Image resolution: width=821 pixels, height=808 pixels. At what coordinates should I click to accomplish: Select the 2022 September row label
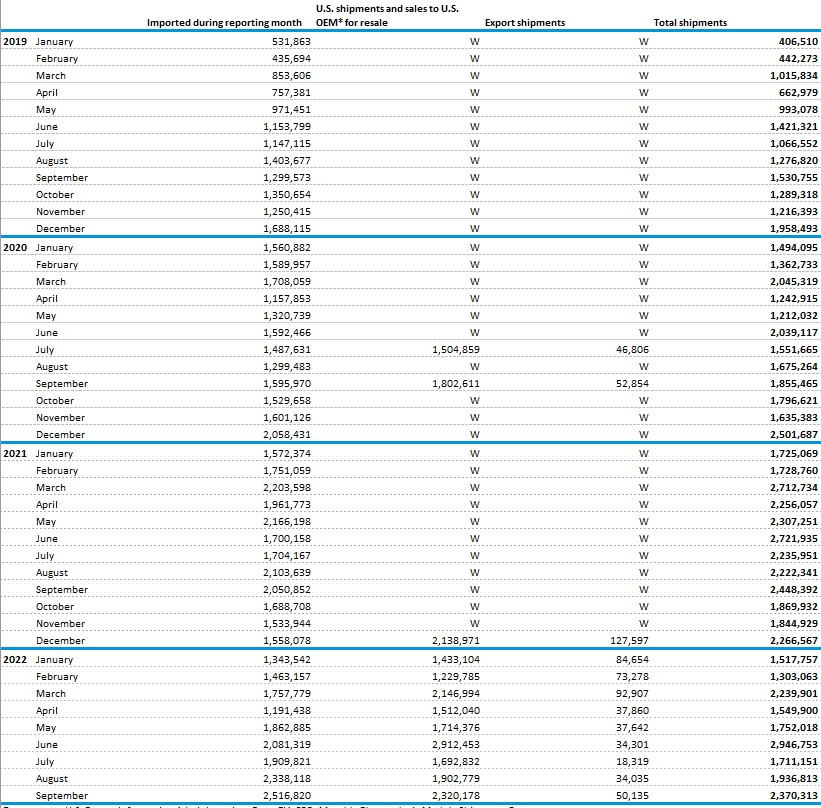[x=62, y=796]
